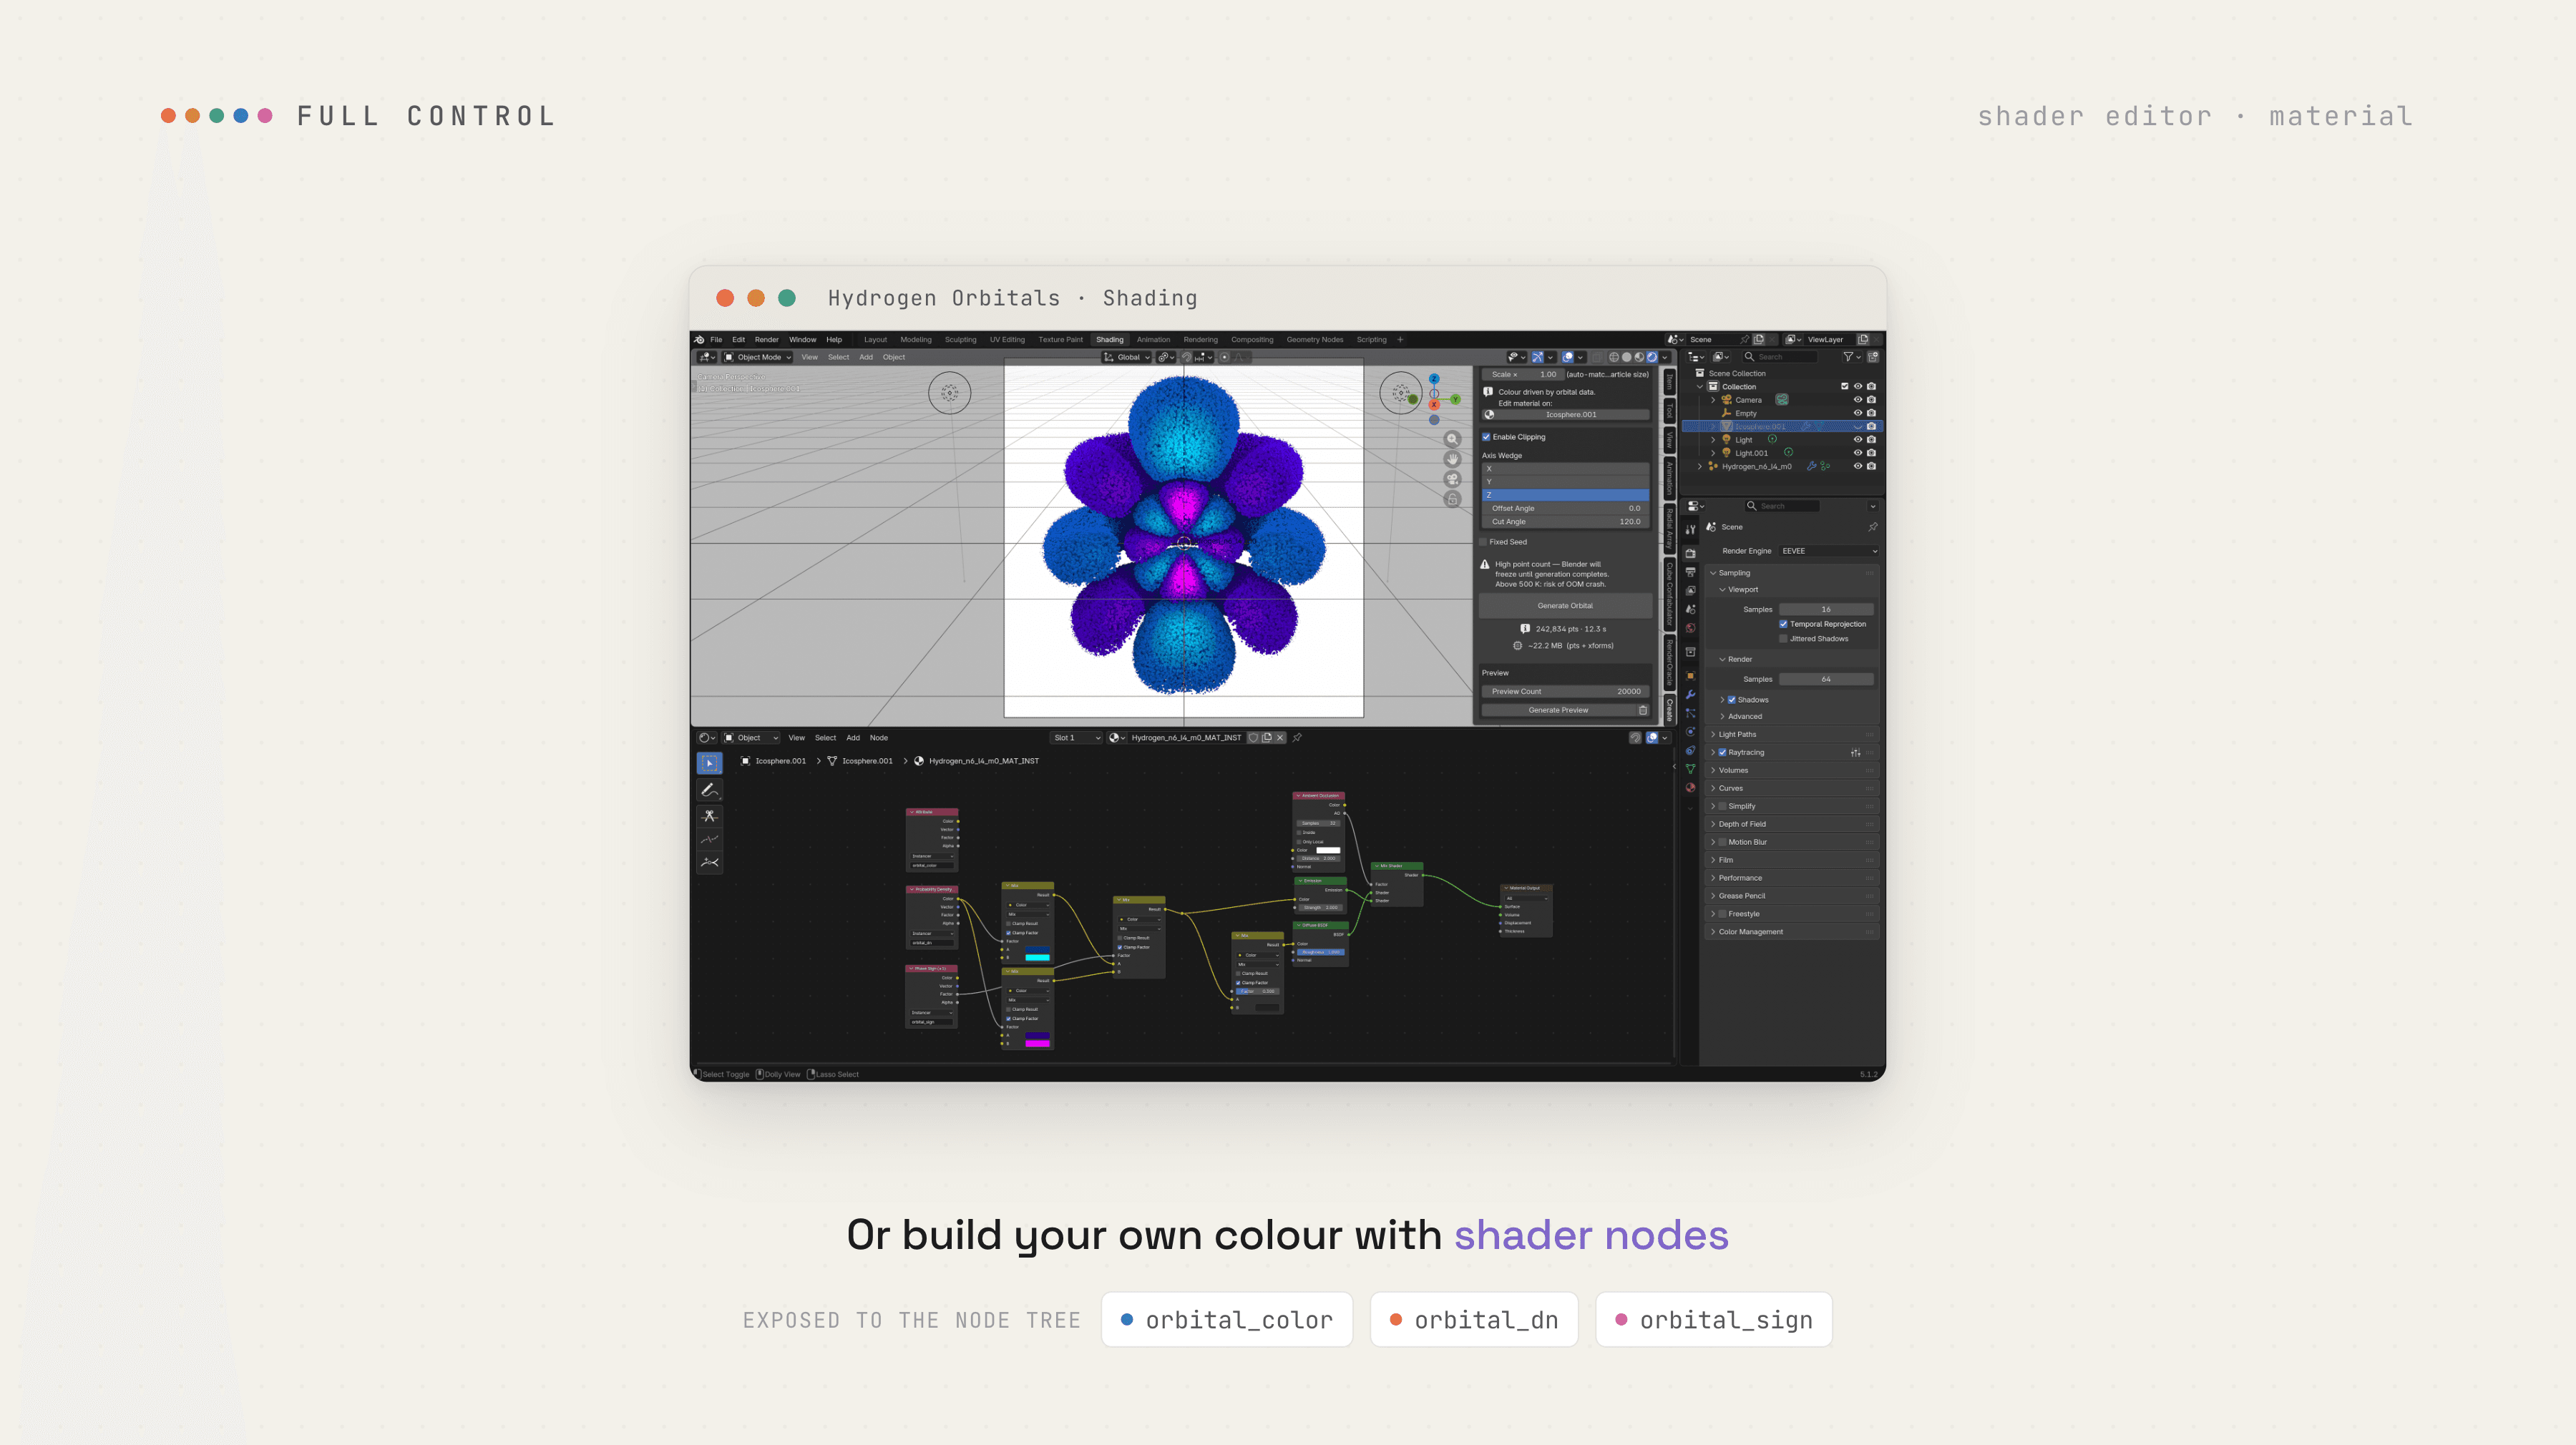The height and width of the screenshot is (1445, 2576).
Task: Click the Preview Count 20000 slider field
Action: pyautogui.click(x=1565, y=692)
